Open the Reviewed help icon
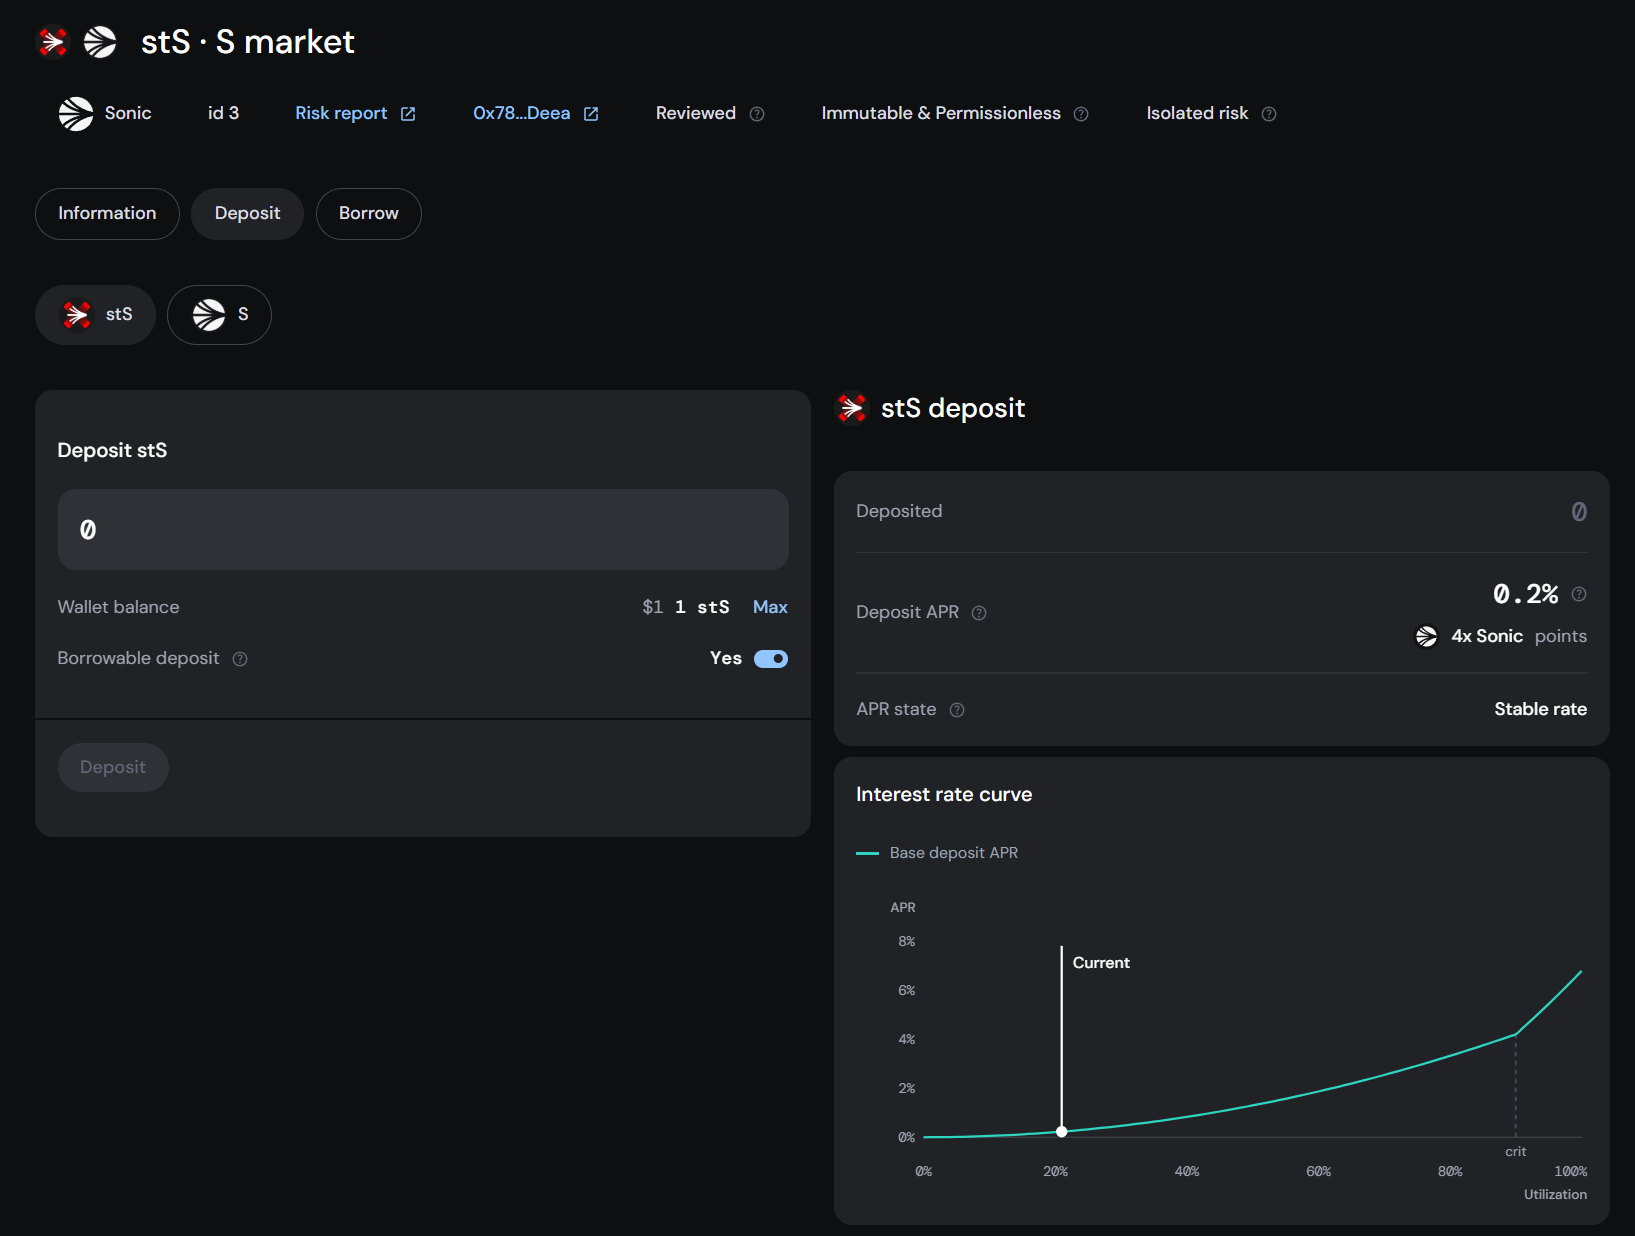The image size is (1635, 1236). [x=756, y=114]
